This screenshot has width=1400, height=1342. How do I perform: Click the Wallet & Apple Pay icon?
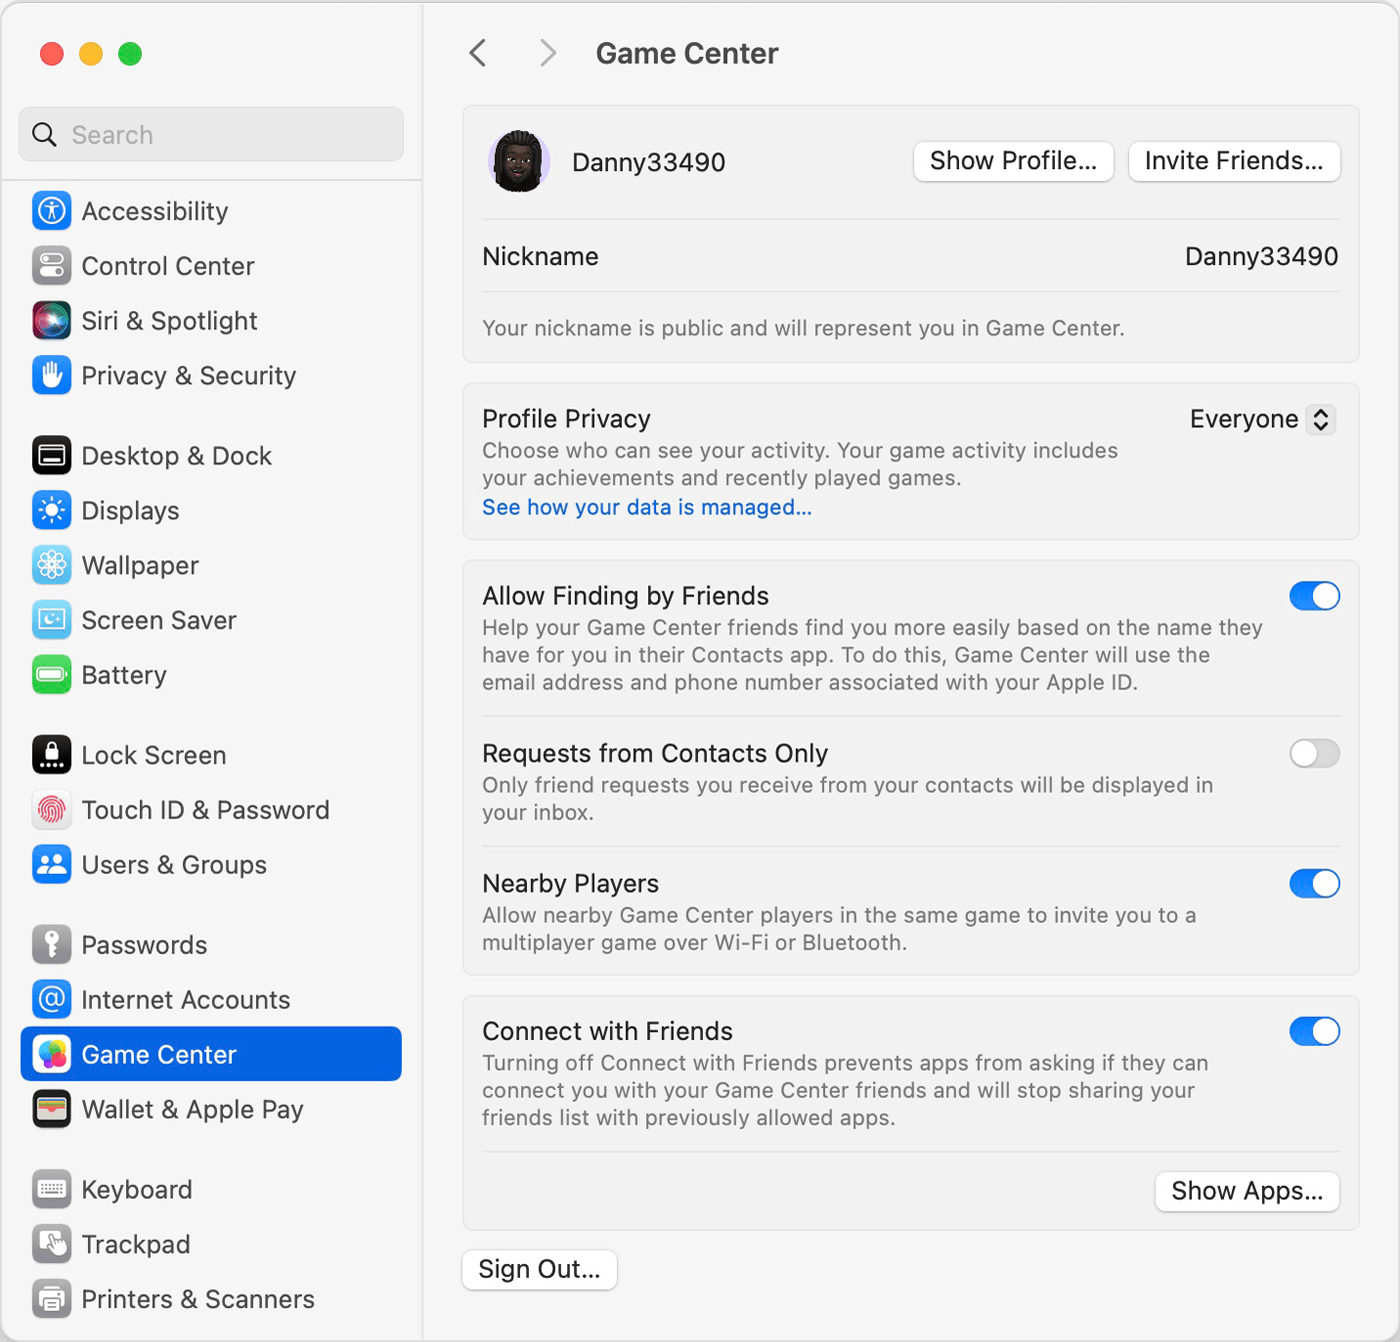tap(51, 1109)
